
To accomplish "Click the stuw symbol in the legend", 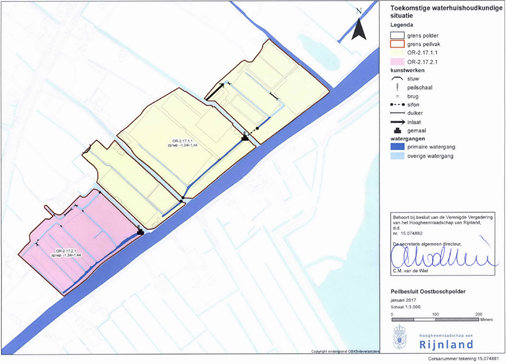I will click(397, 79).
